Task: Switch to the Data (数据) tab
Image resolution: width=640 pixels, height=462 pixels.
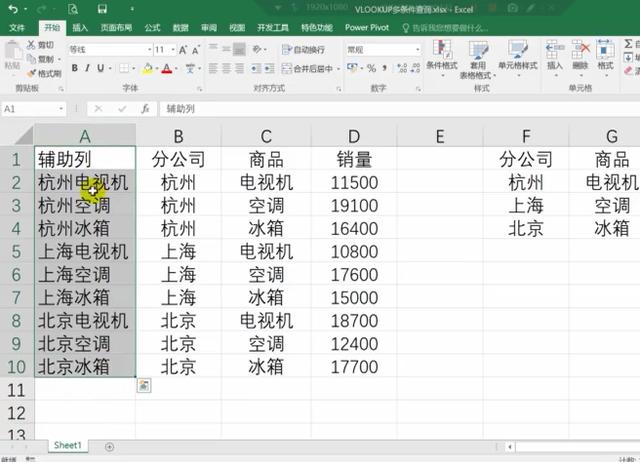Action: tap(180, 28)
